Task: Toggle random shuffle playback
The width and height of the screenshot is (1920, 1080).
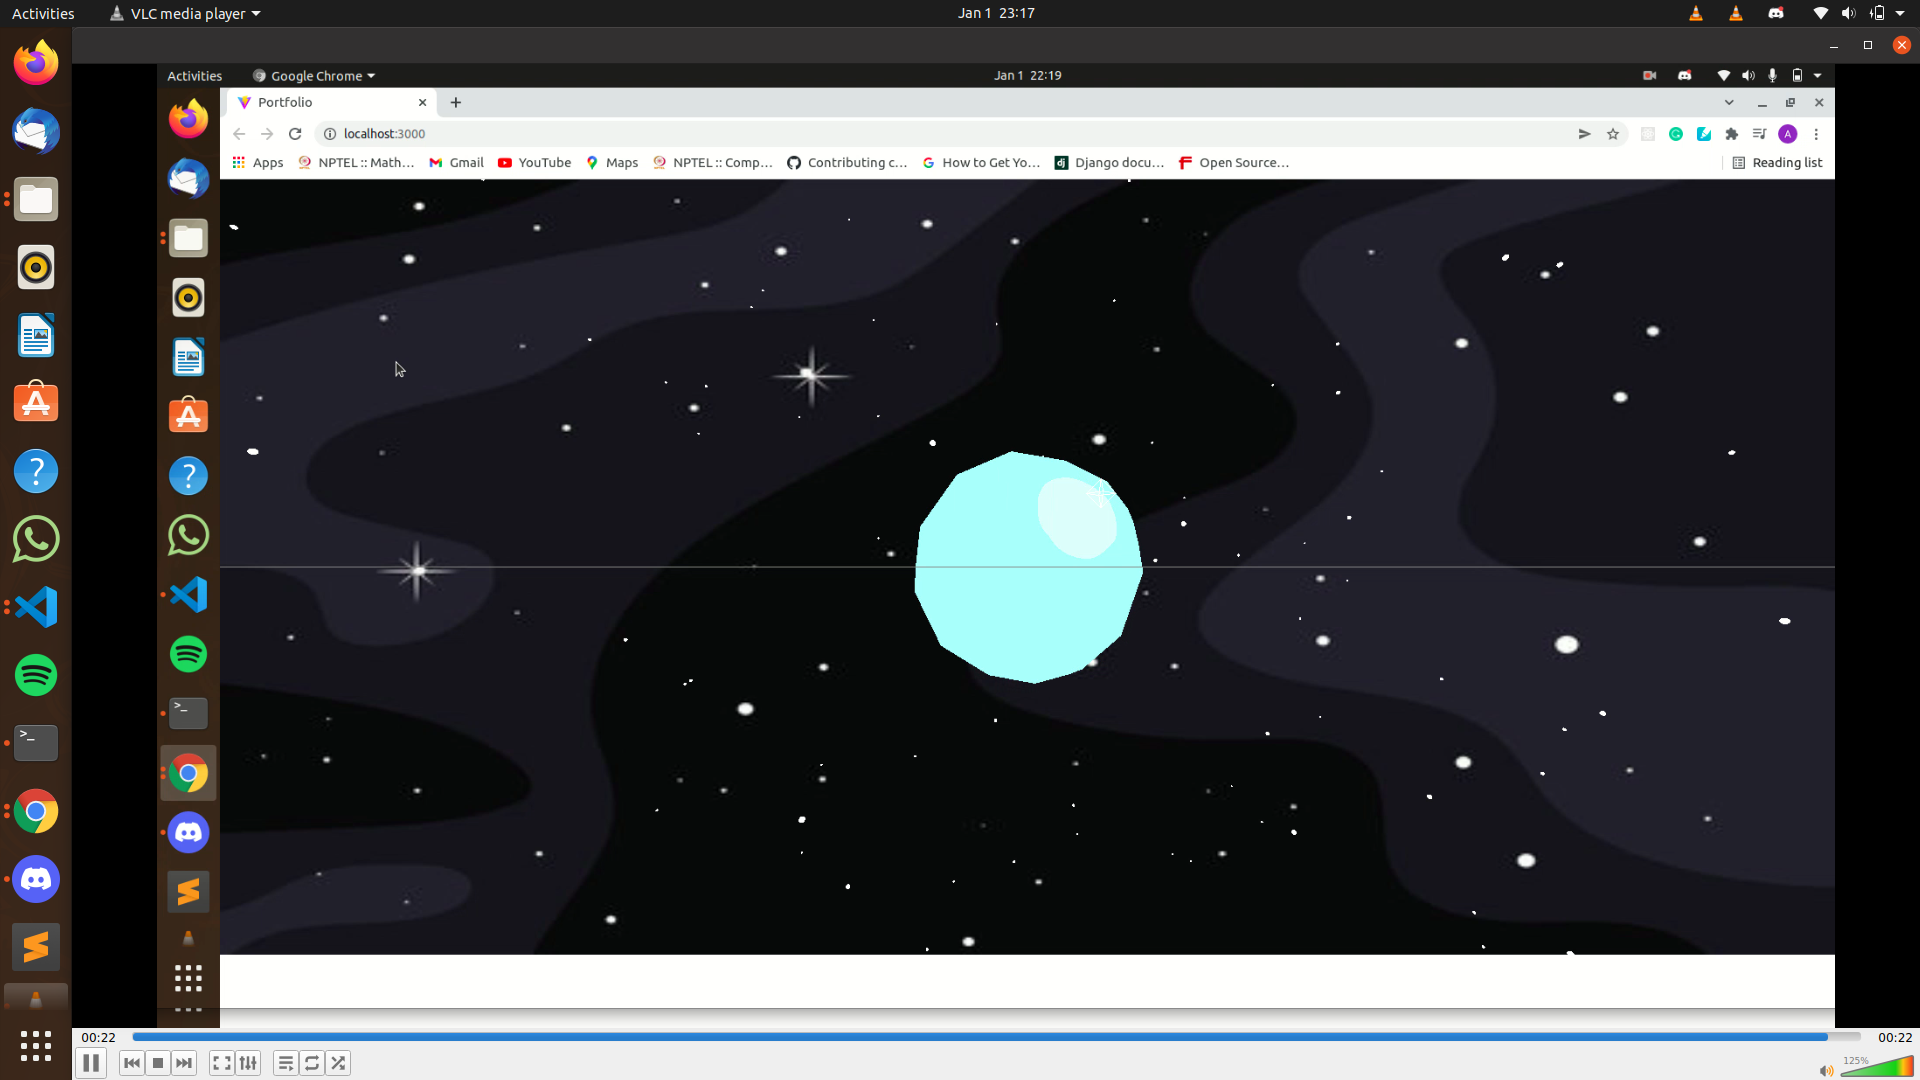Action: click(338, 1063)
